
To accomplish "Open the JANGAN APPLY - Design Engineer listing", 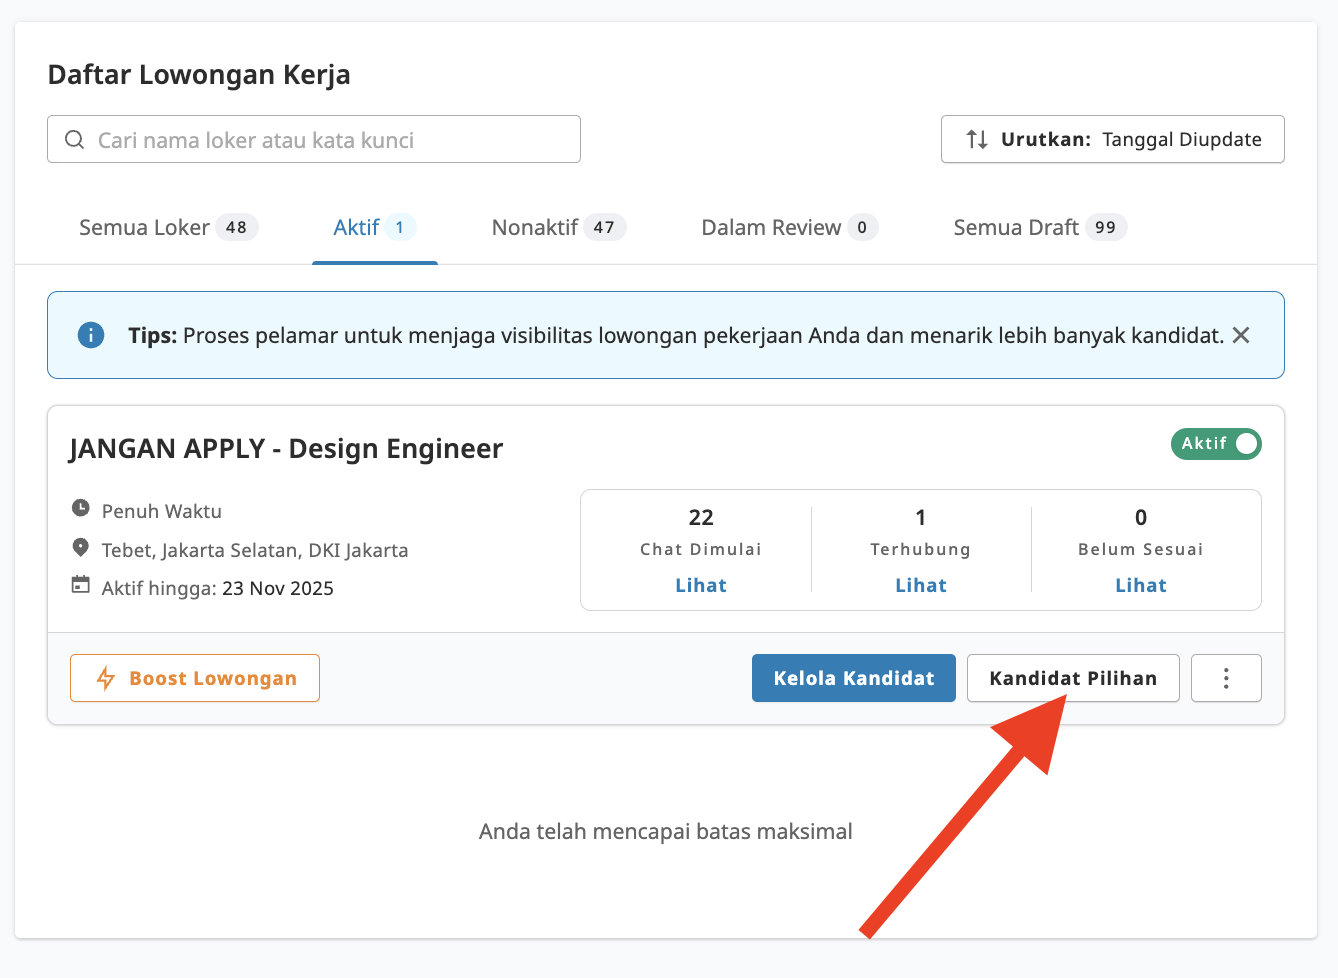I will 286,448.
